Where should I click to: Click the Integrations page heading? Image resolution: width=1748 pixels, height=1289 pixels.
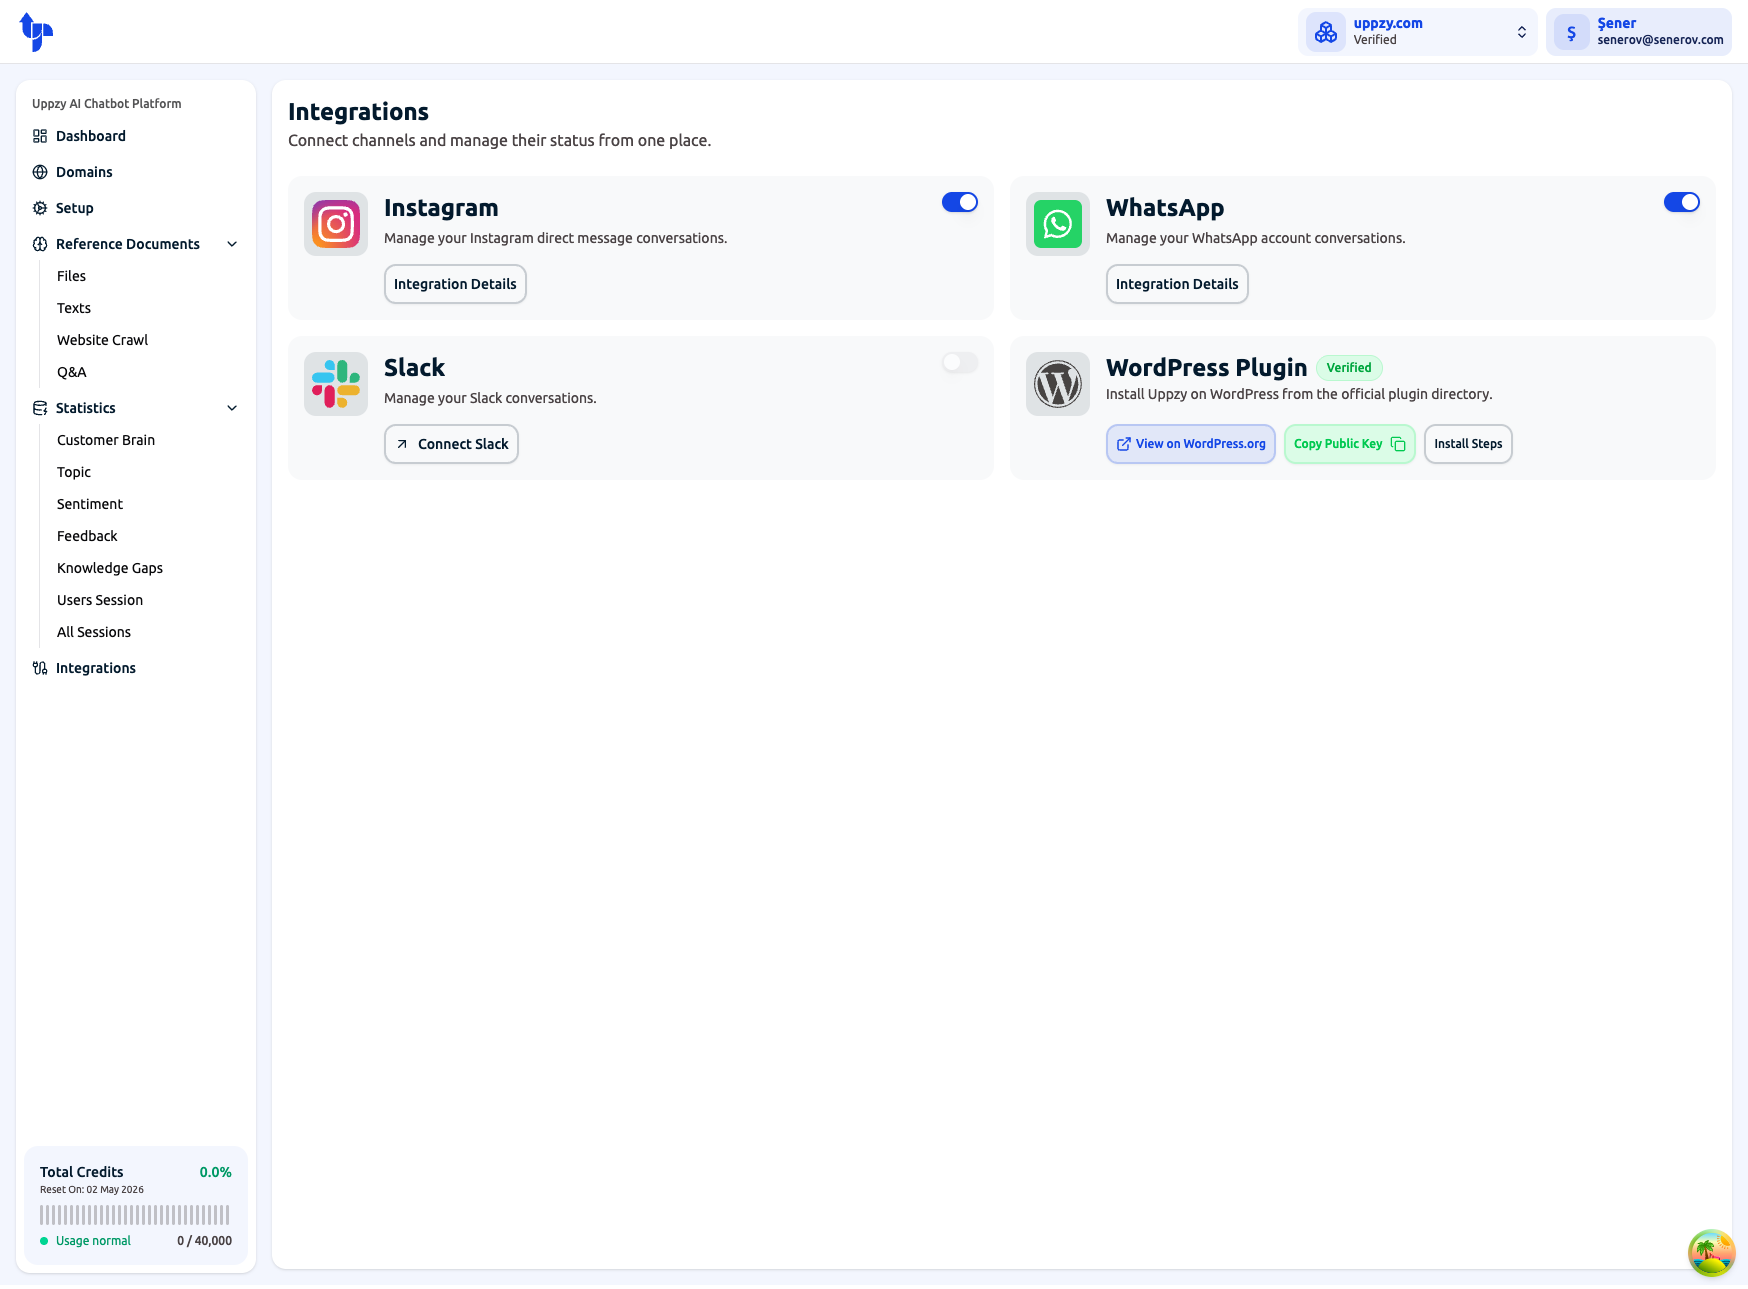click(x=358, y=112)
